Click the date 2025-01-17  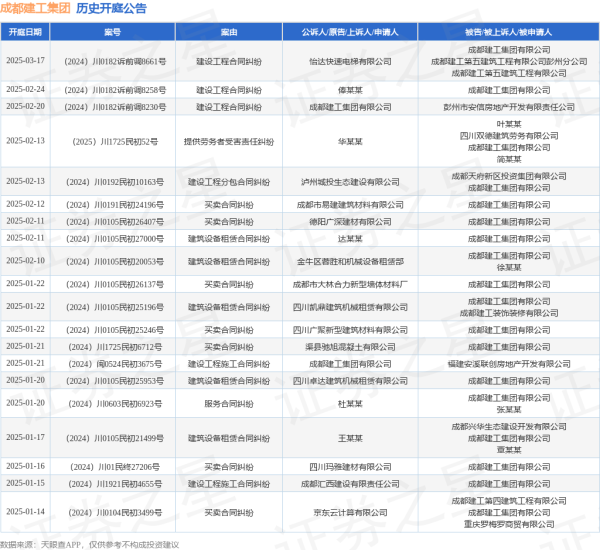click(x=25, y=437)
